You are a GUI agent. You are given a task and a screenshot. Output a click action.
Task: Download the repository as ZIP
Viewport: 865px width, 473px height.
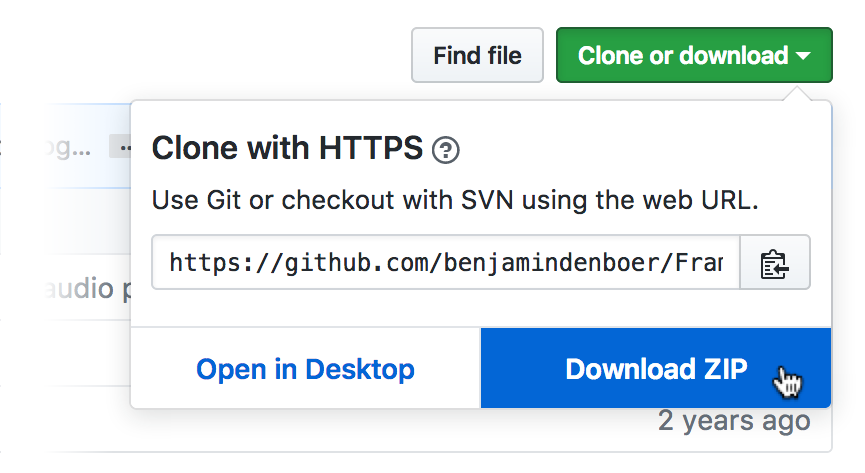pyautogui.click(x=656, y=368)
